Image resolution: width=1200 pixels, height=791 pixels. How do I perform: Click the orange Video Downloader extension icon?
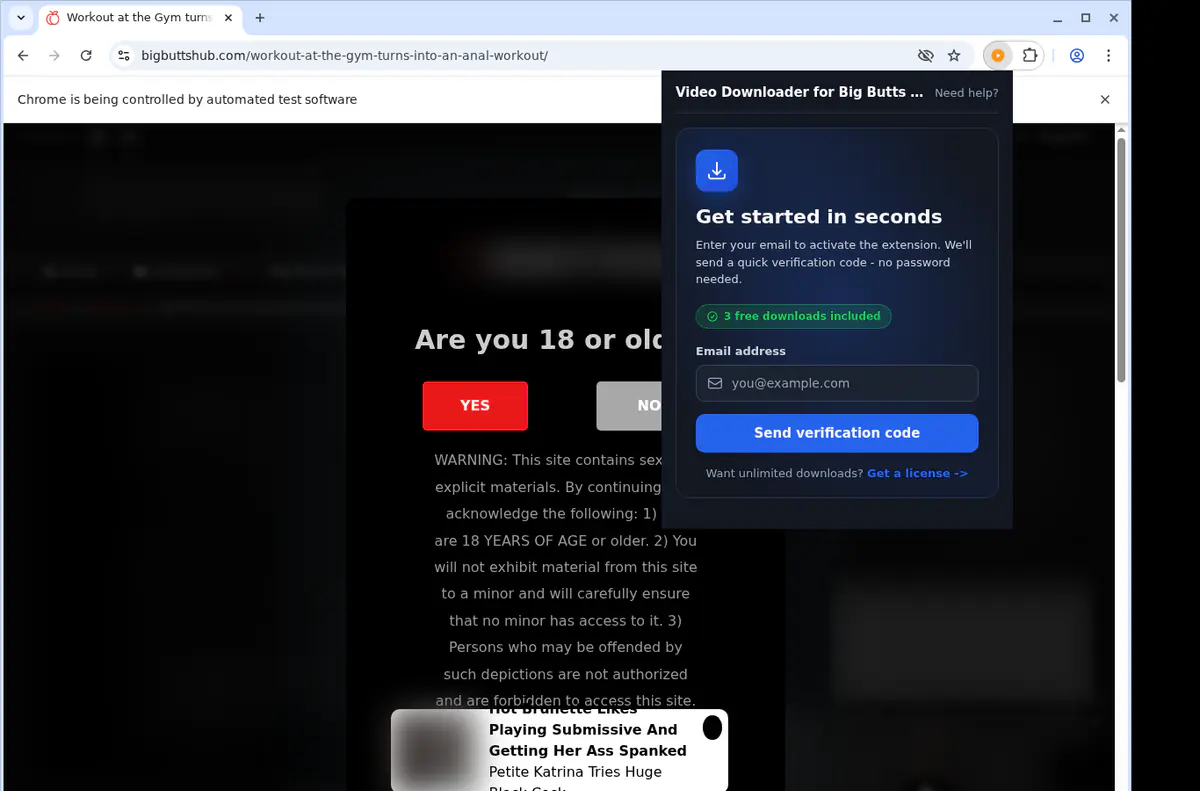click(998, 56)
